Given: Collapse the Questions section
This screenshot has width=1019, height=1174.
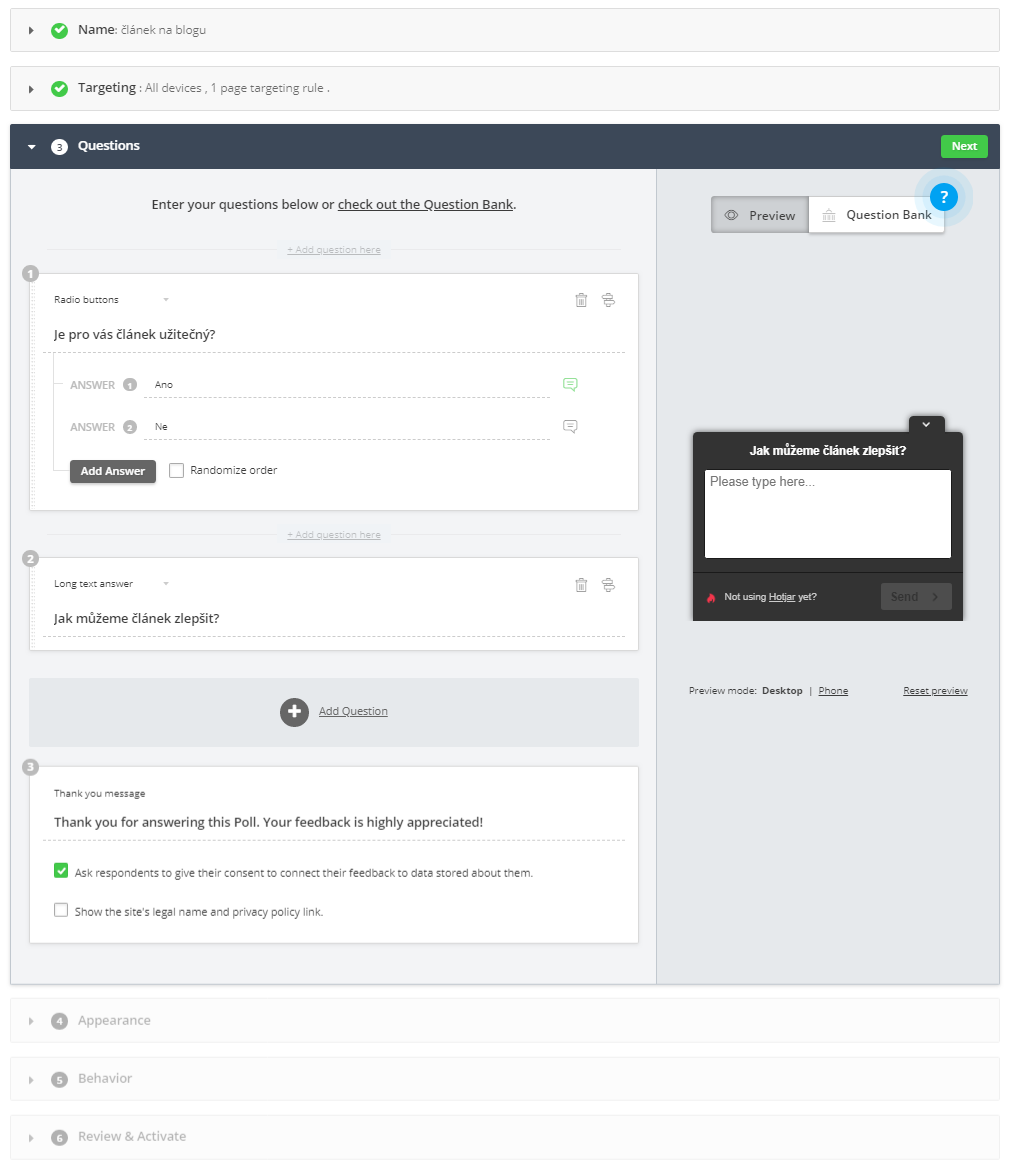Looking at the screenshot, I should 31,147.
